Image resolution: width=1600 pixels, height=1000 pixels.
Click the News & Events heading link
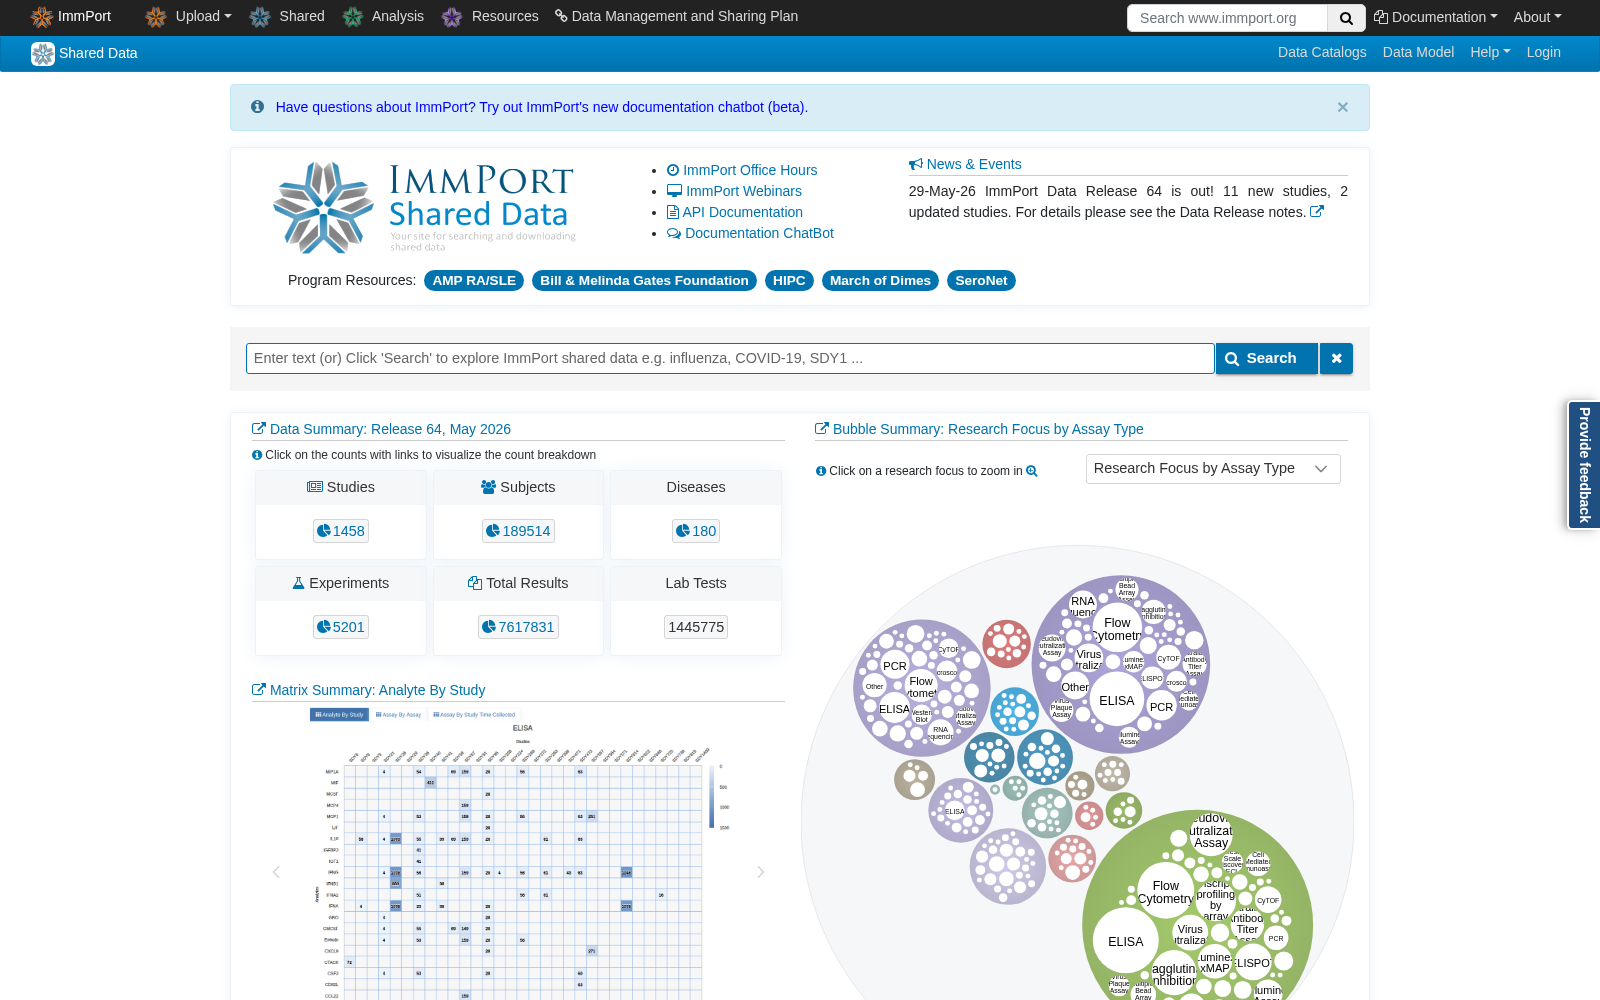point(965,164)
